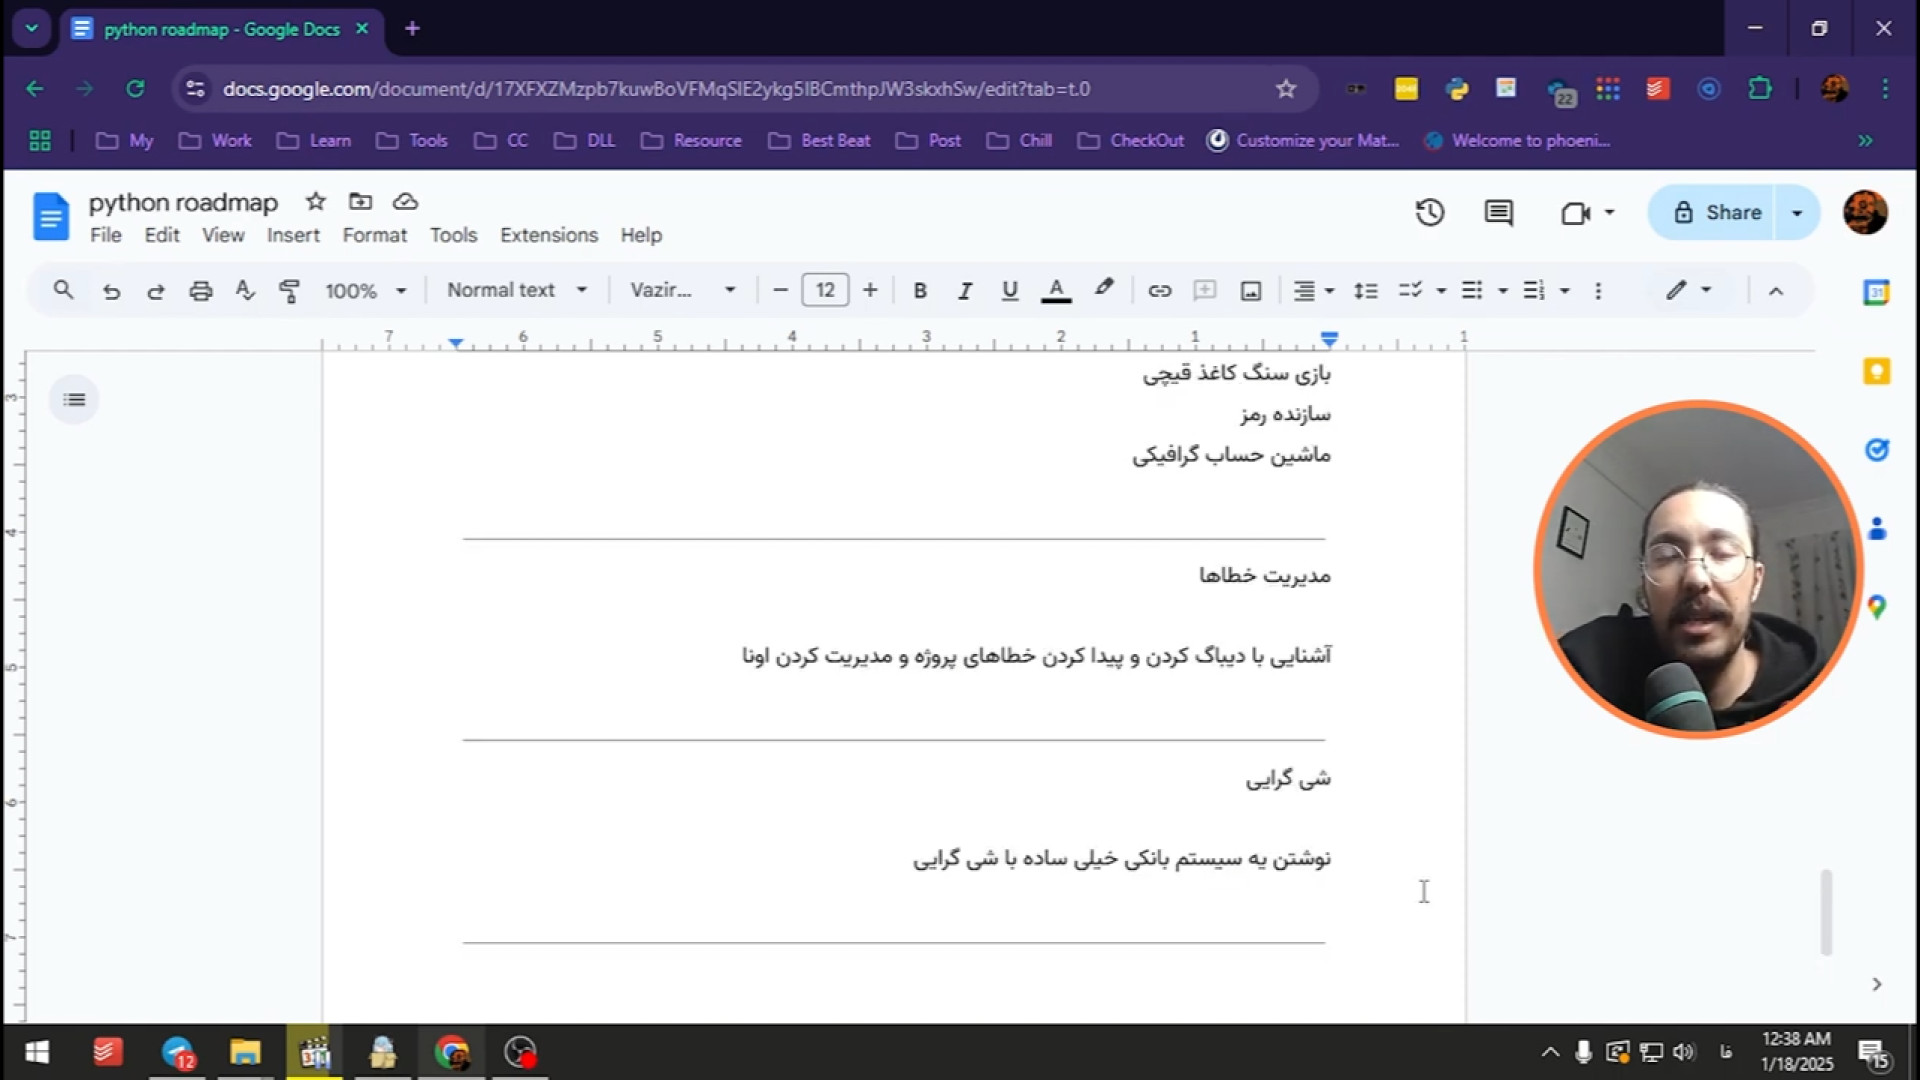Screen dimensions: 1920x1080
Task: Click the font size field showing 12
Action: pyautogui.click(x=825, y=290)
